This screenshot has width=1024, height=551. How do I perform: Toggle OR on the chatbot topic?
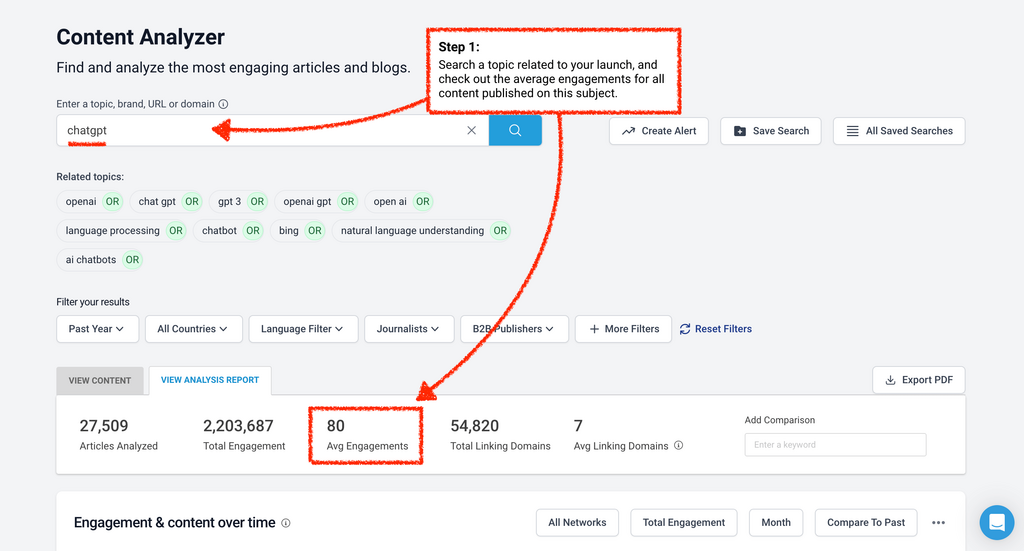click(x=253, y=231)
